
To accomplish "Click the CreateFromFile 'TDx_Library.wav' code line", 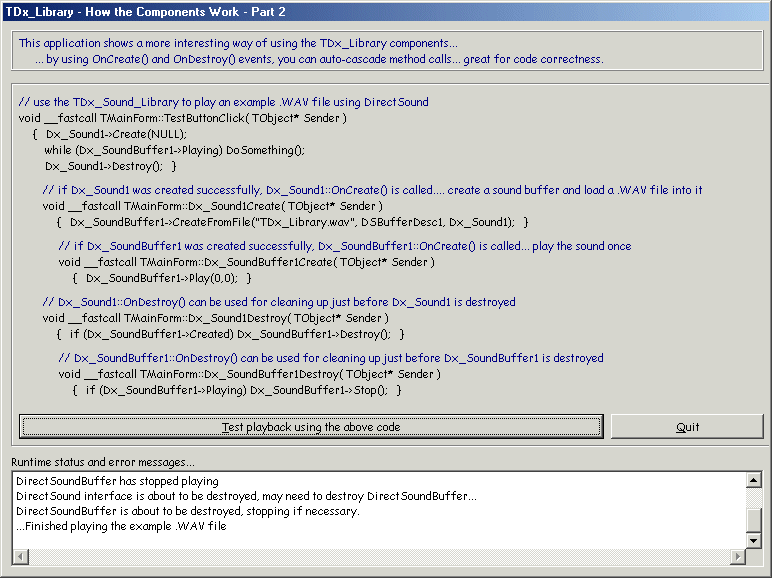I will point(292,222).
